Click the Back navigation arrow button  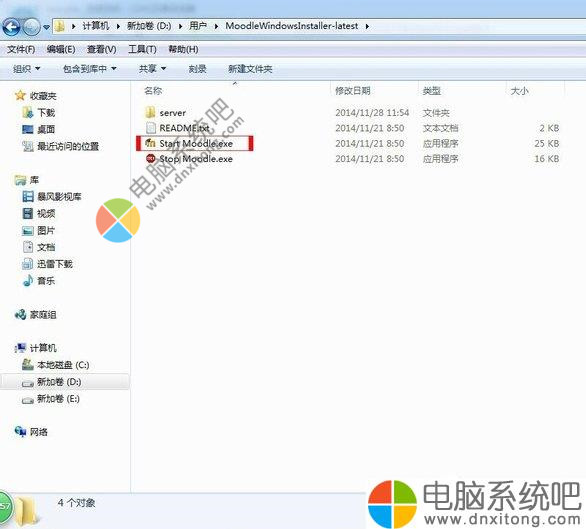[11, 27]
